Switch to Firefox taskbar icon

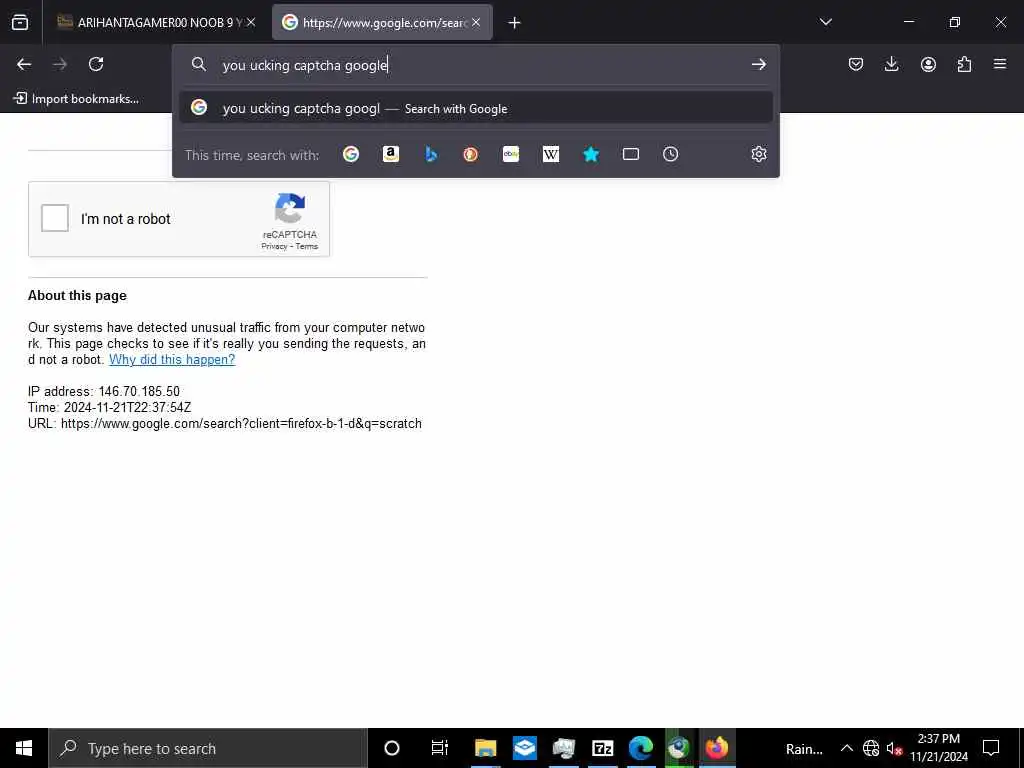point(716,748)
